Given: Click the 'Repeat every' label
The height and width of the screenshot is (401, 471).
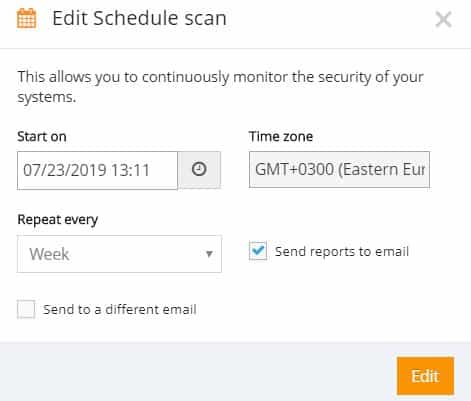Looking at the screenshot, I should (58, 220).
